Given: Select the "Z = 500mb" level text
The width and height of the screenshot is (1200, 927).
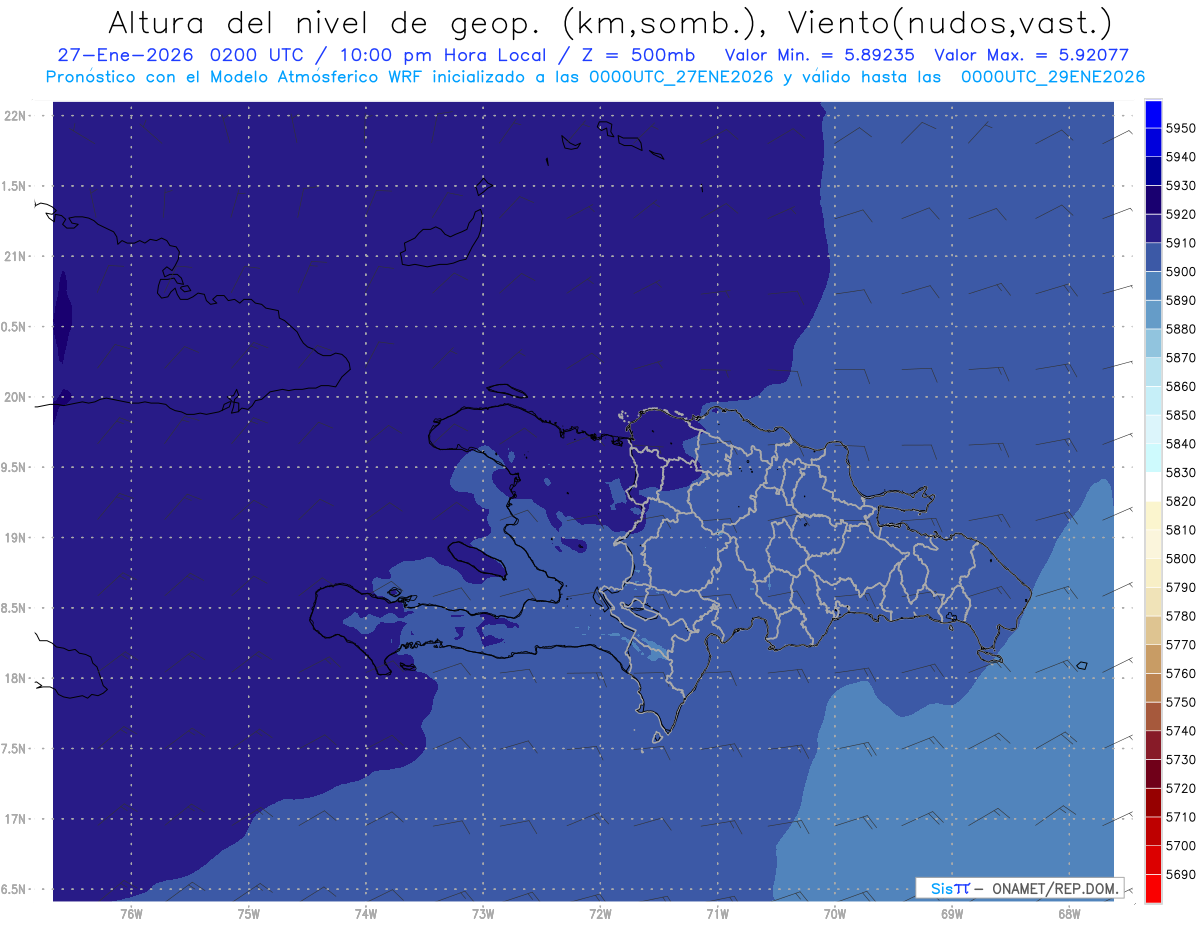Looking at the screenshot, I should pyautogui.click(x=637, y=56).
